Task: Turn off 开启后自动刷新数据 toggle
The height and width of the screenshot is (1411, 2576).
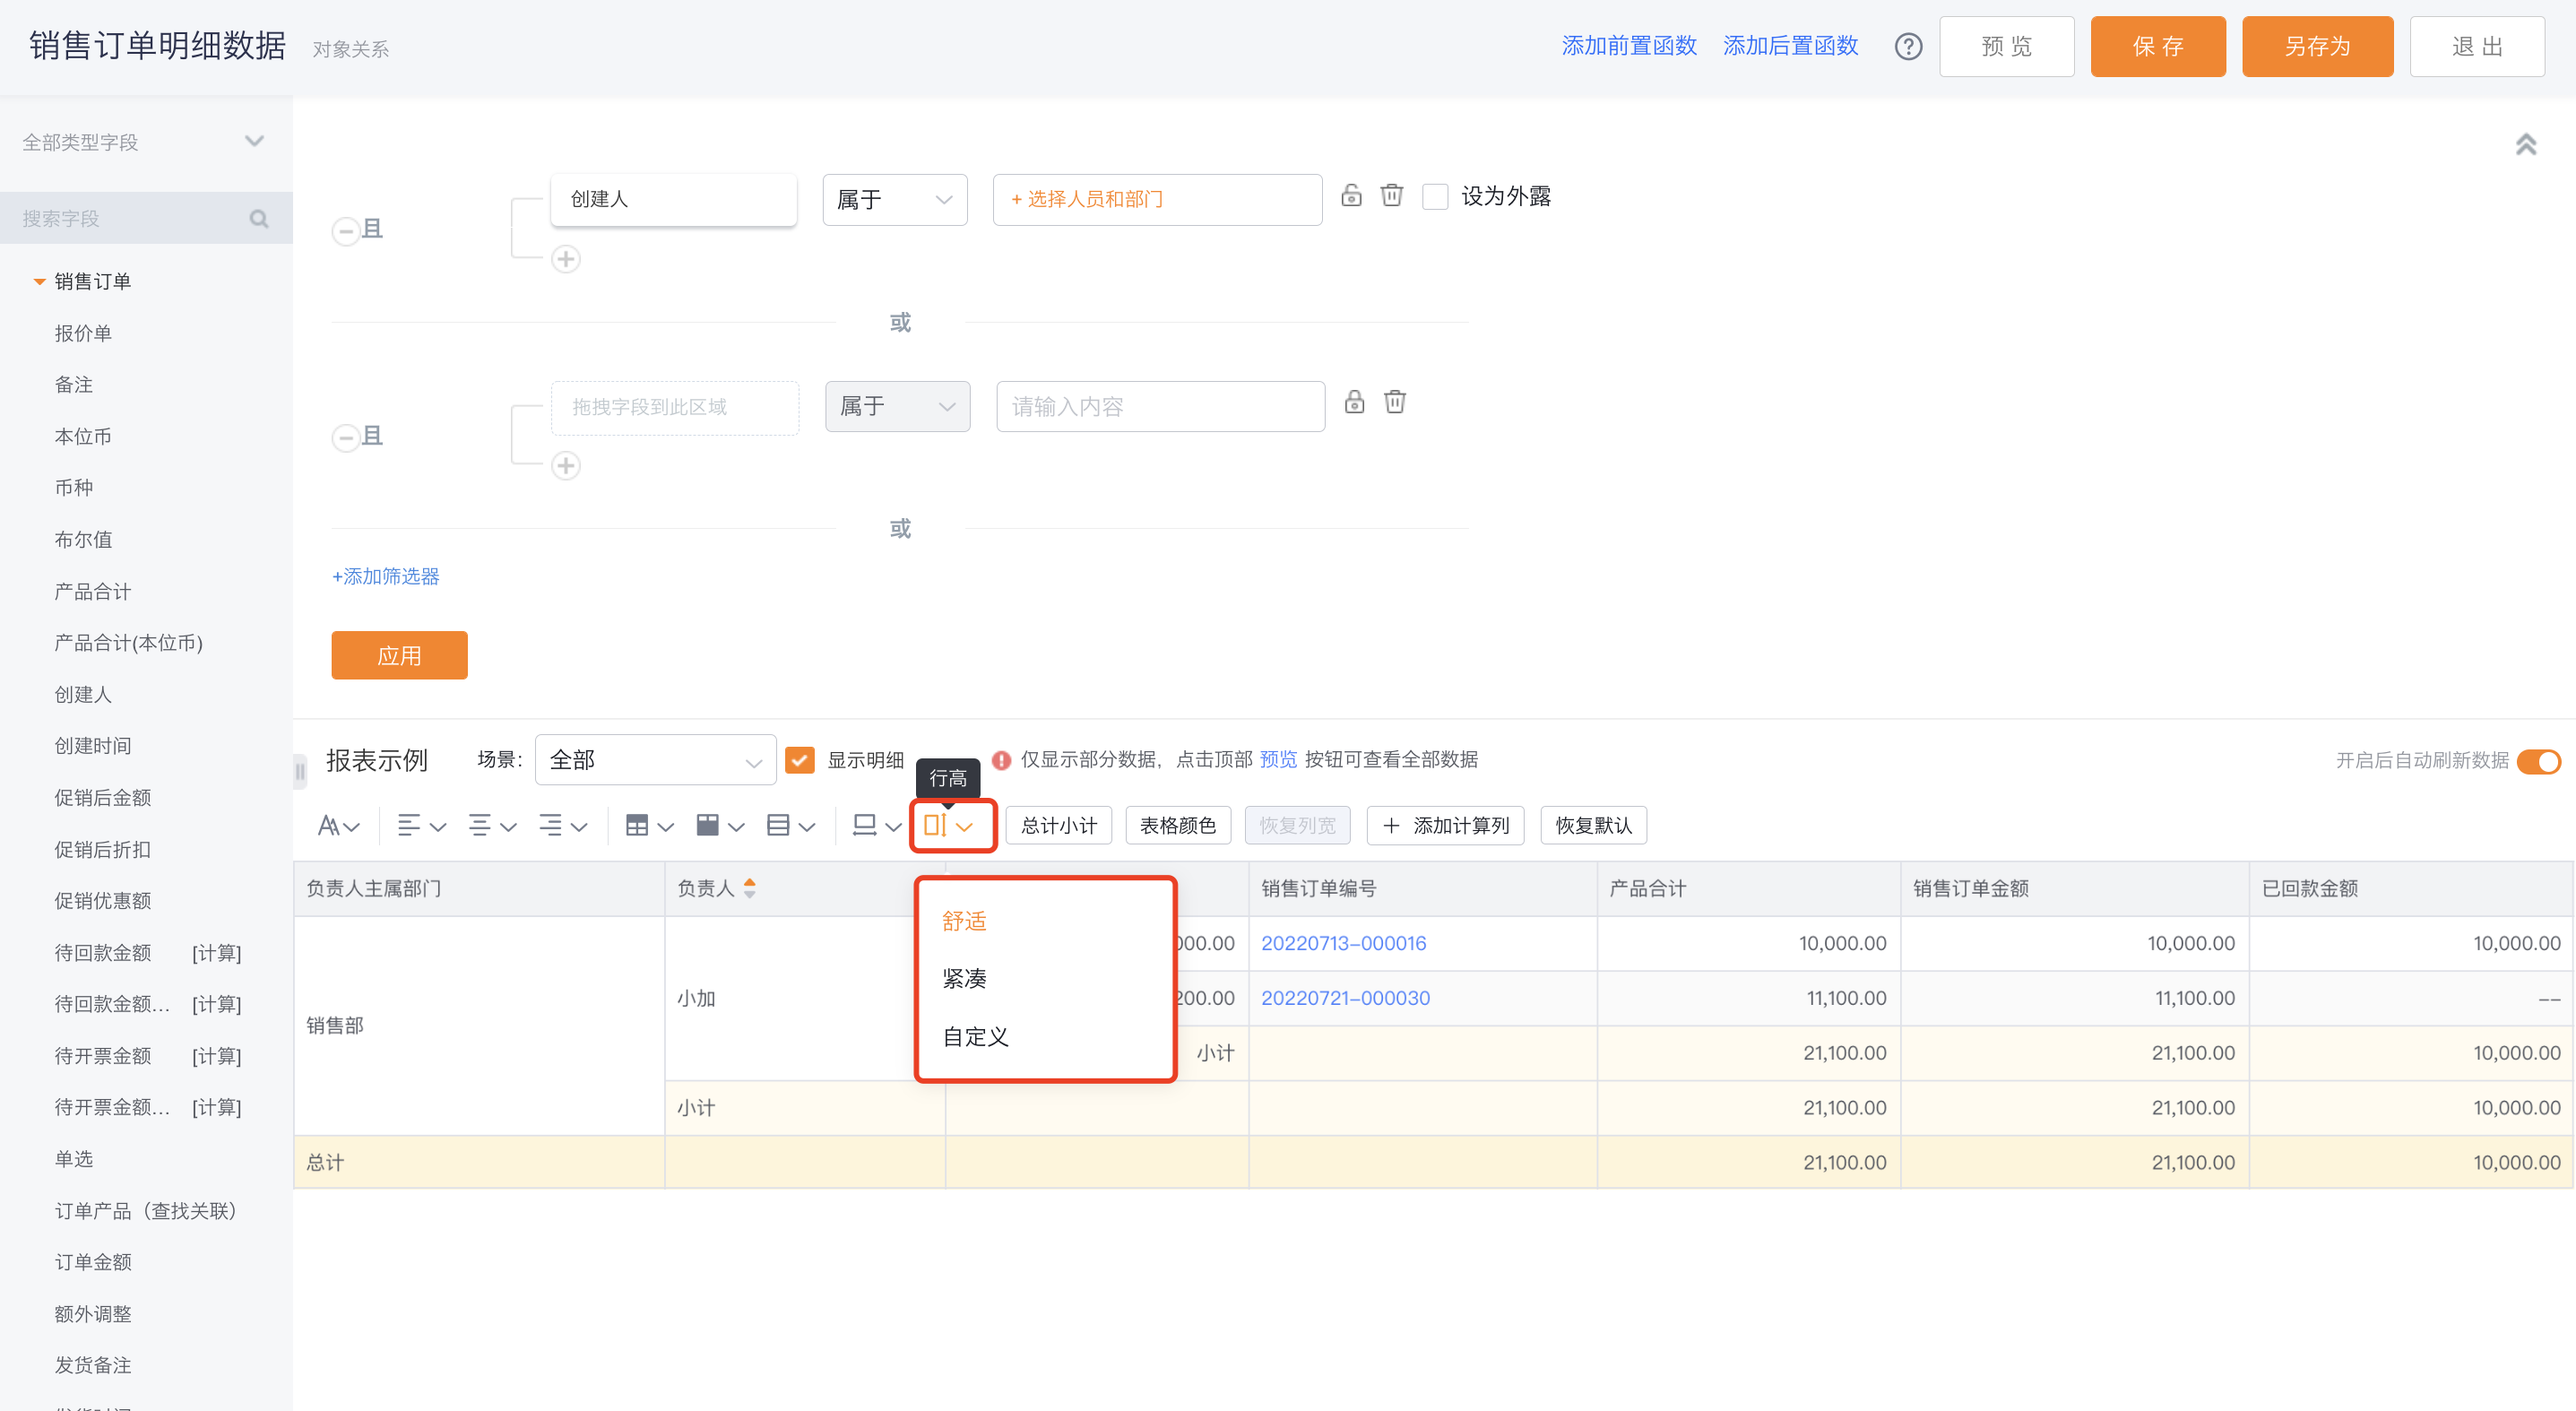Action: click(2538, 761)
